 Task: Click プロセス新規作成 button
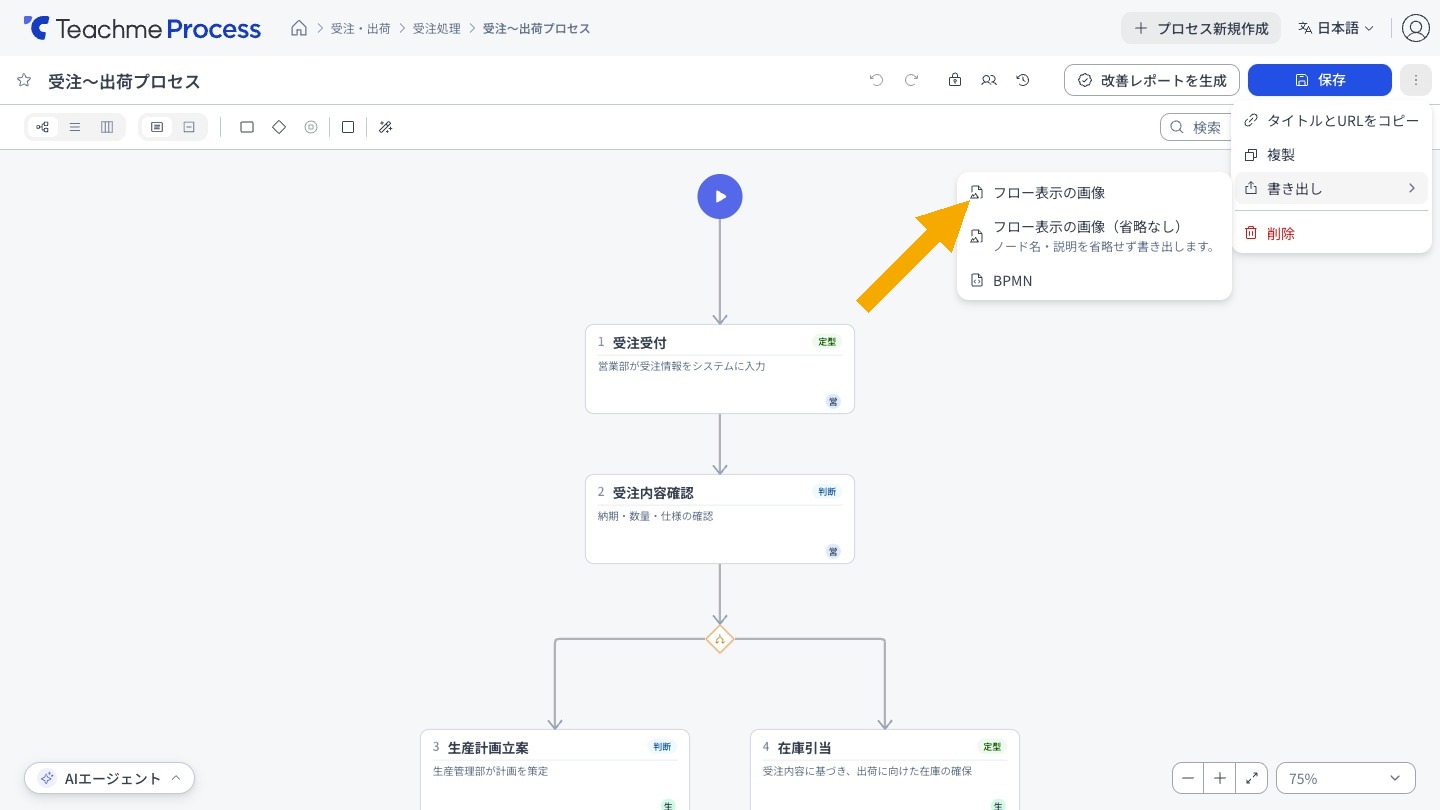(1201, 28)
